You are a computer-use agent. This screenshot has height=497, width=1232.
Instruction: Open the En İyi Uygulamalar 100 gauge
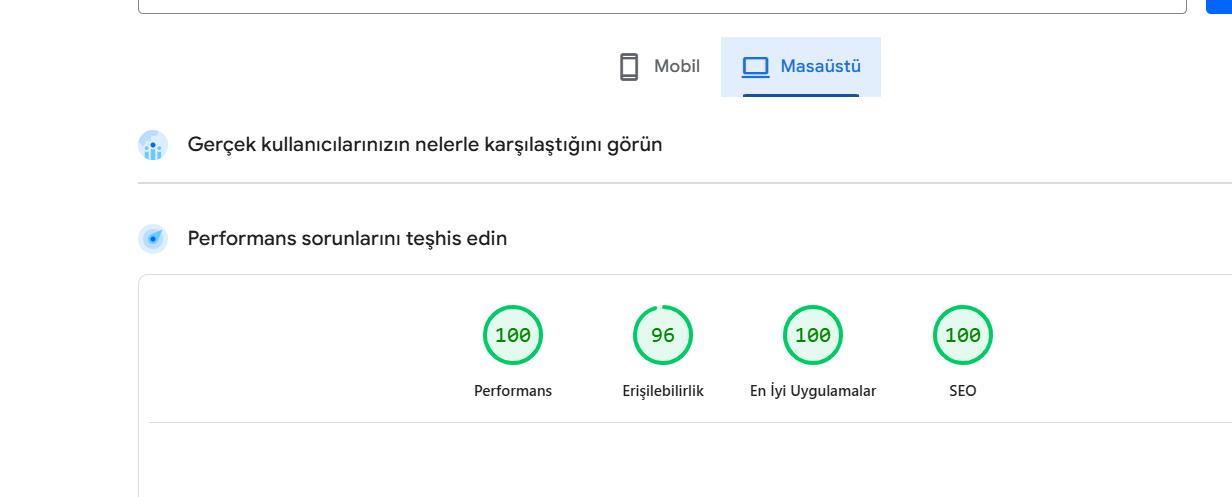(813, 335)
